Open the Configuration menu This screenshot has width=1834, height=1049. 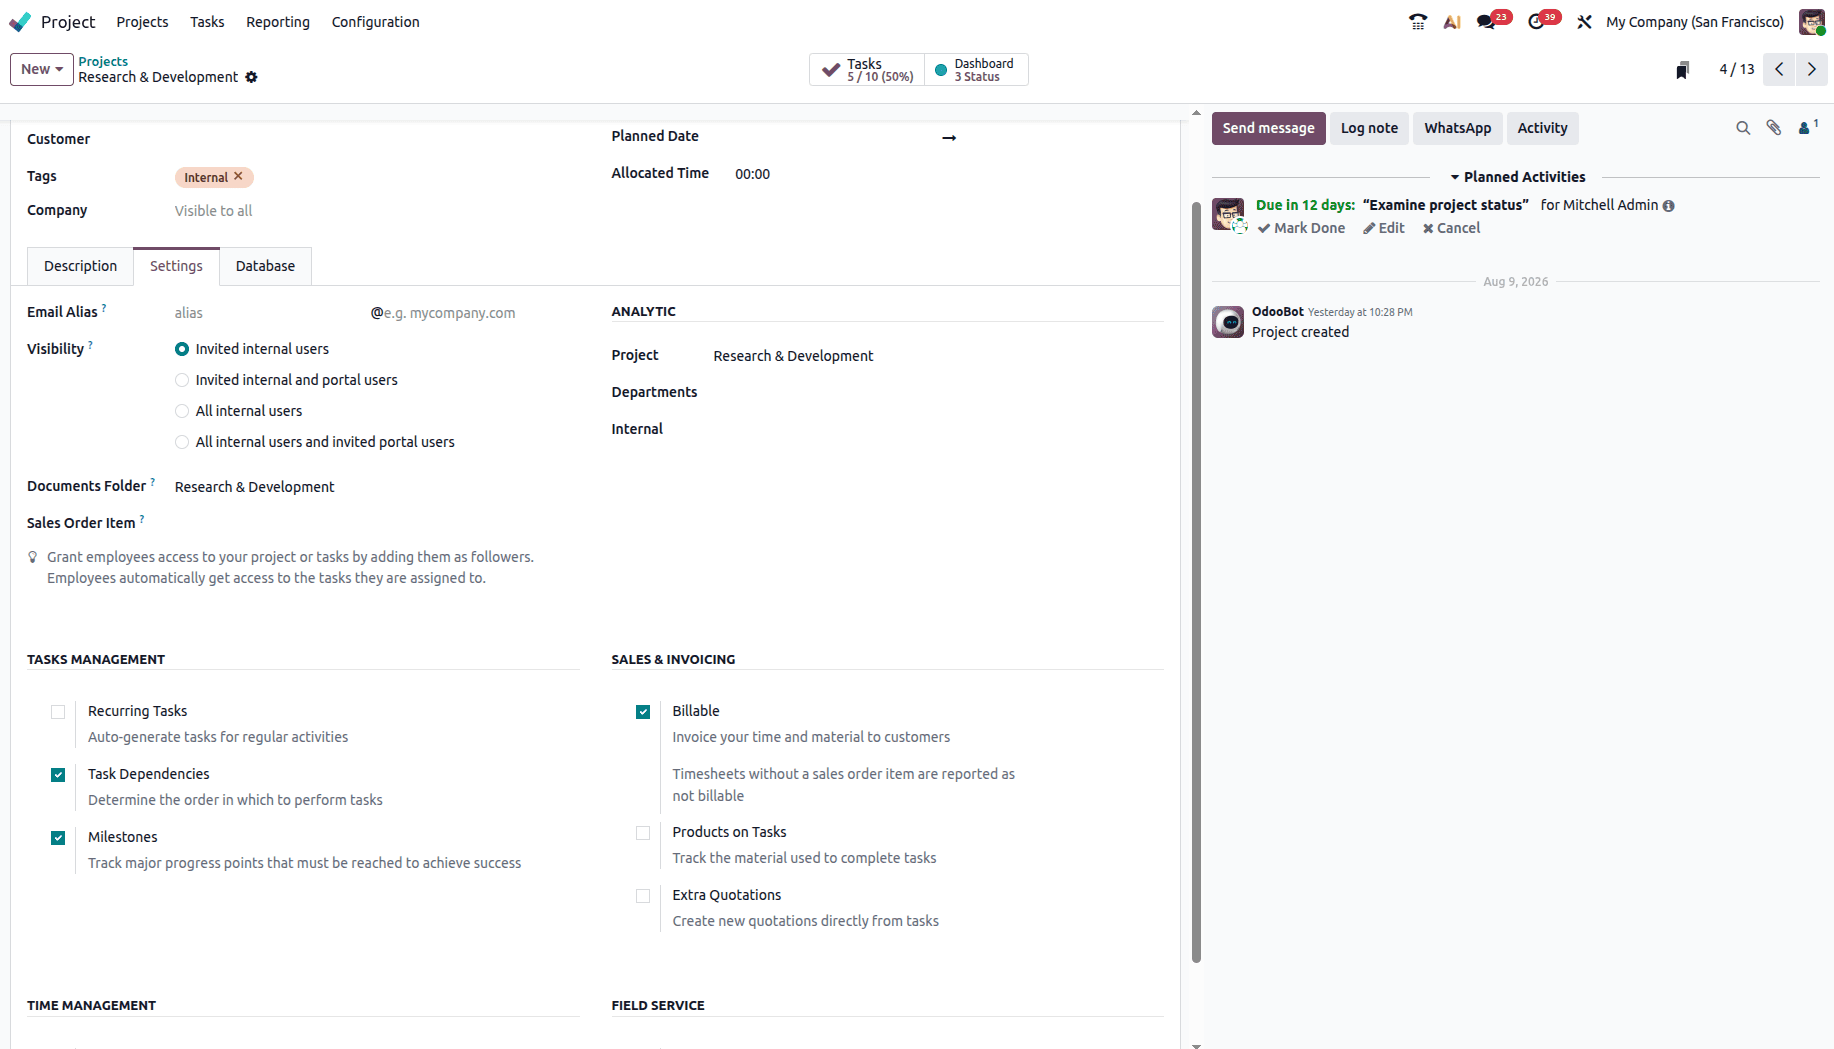coord(375,22)
